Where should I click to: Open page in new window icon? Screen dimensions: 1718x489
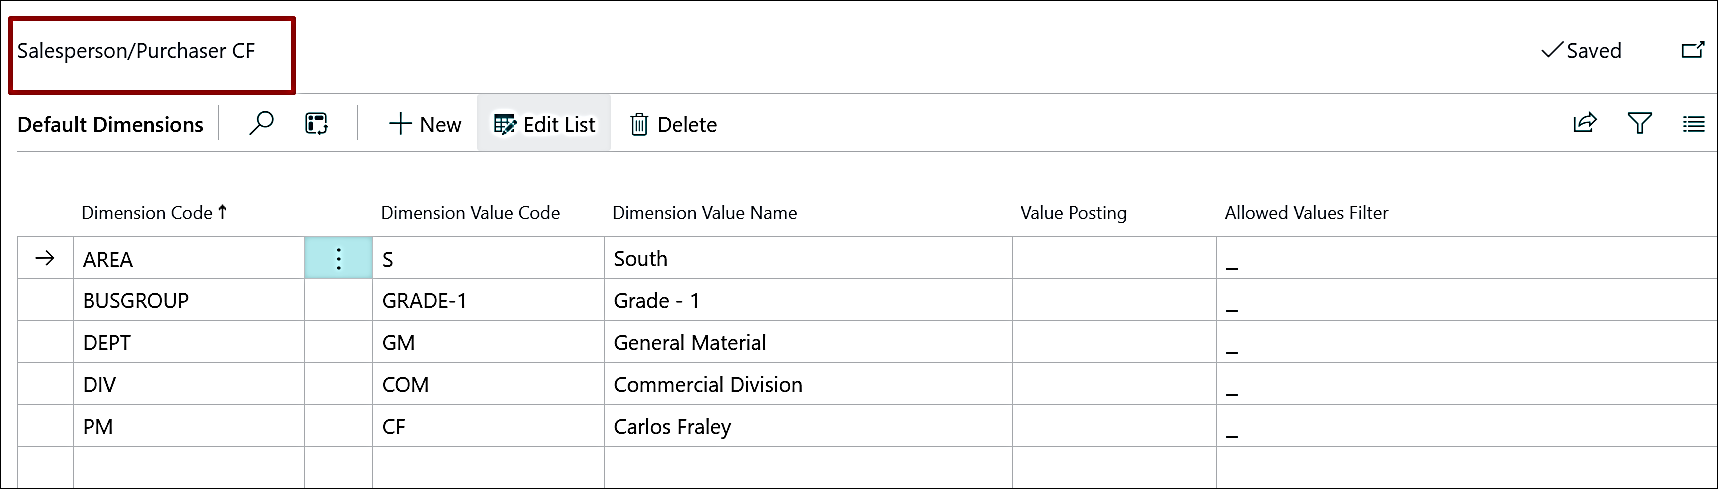[x=1693, y=49]
